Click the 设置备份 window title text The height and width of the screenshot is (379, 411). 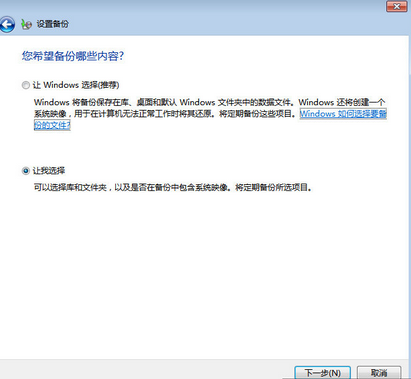pyautogui.click(x=53, y=24)
